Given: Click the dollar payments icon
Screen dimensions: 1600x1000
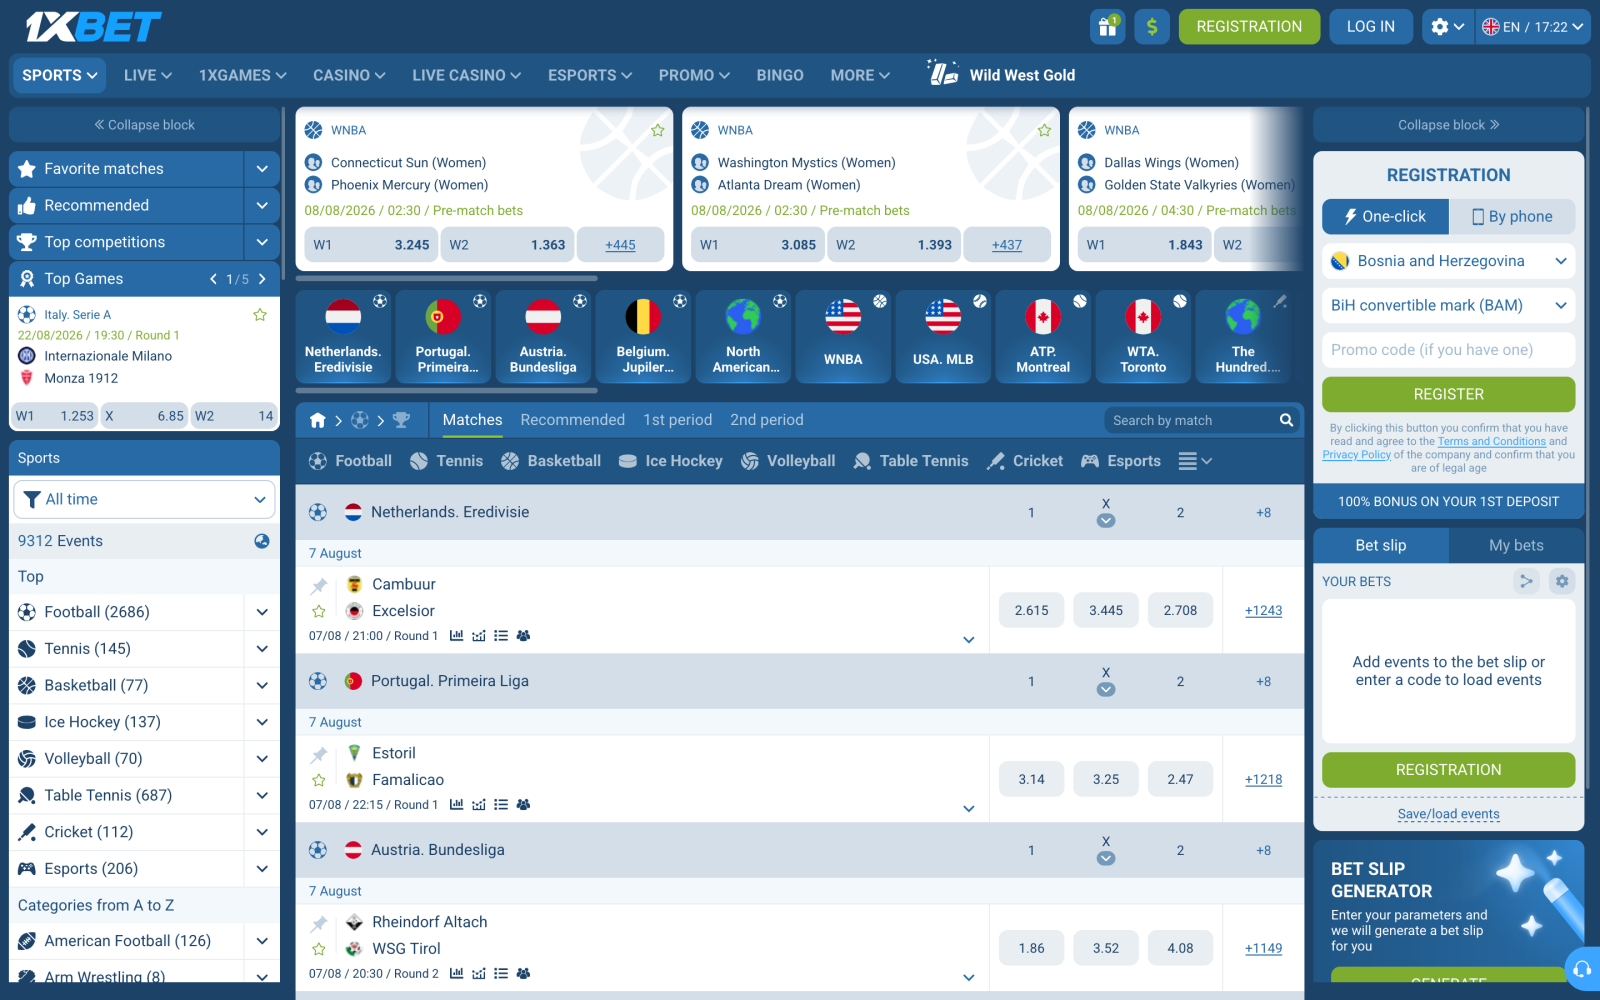Looking at the screenshot, I should (x=1152, y=27).
